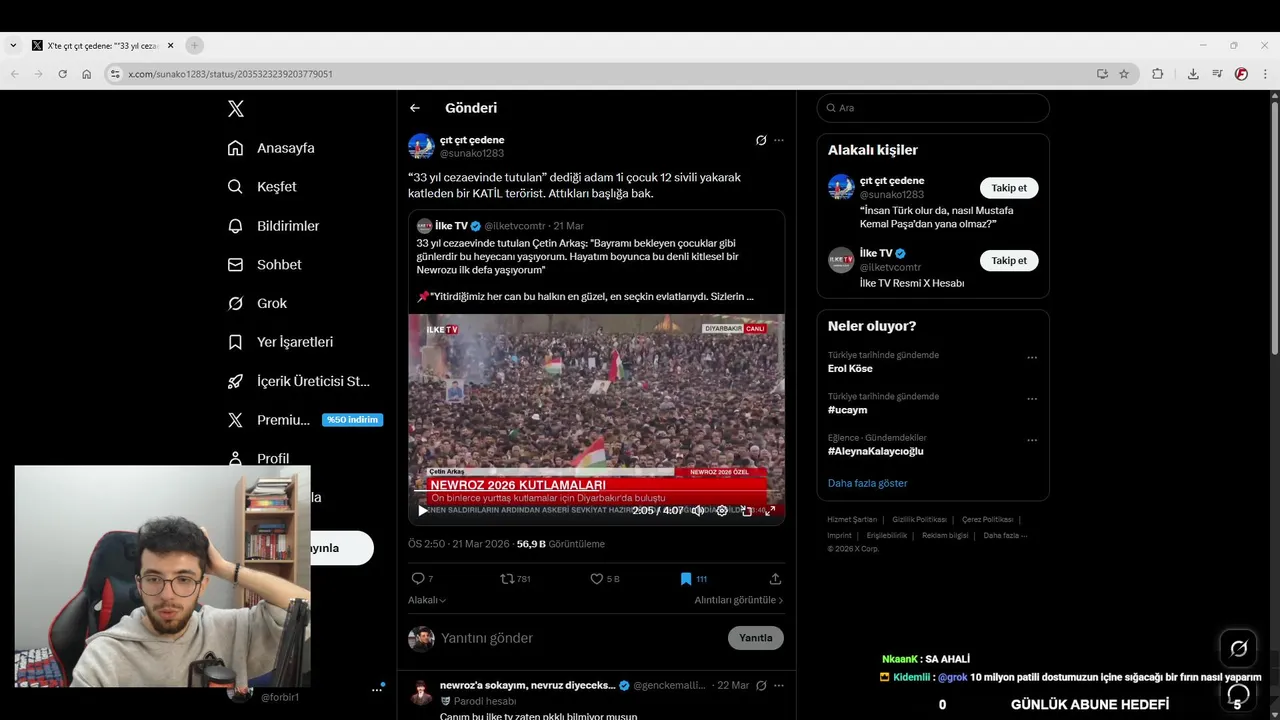Open more options on genckemalli reply
The height and width of the screenshot is (720, 1280).
click(779, 686)
